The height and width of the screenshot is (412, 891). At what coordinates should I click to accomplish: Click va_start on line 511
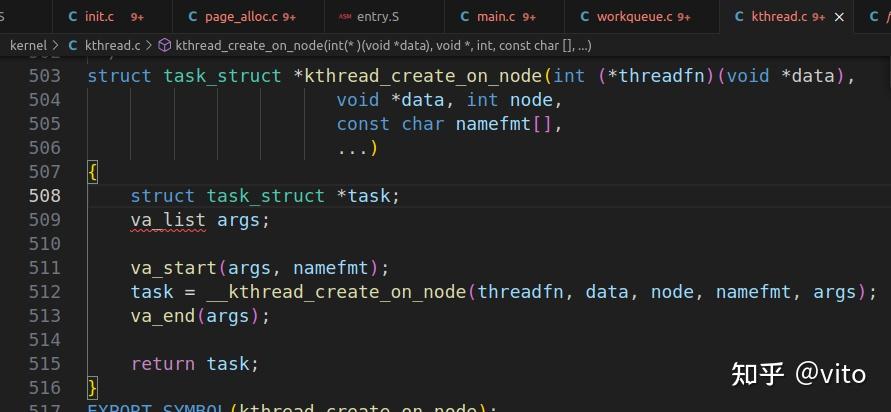pos(174,268)
